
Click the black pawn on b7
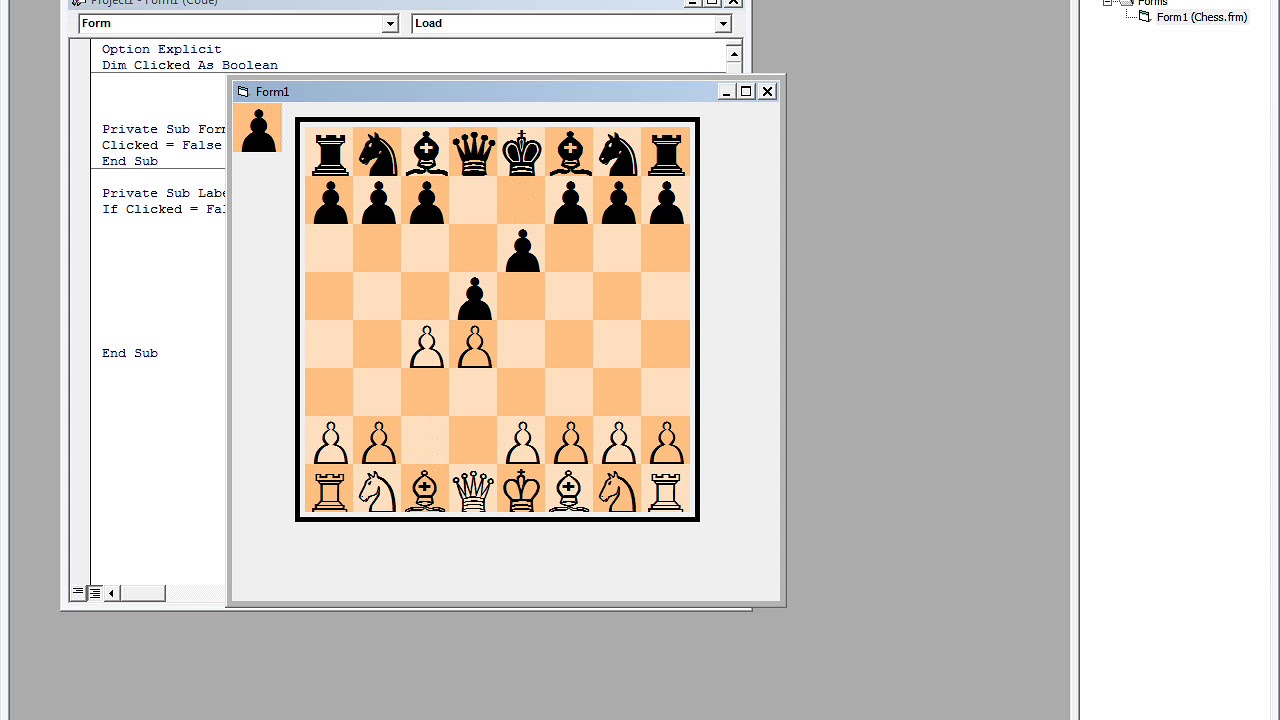click(377, 200)
